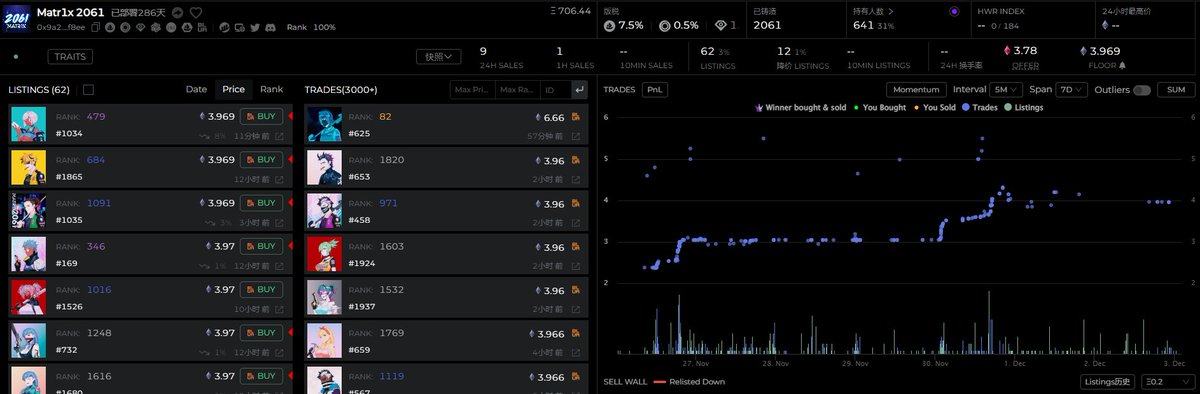Open external link for listing #1034
The image size is (1200, 394).
(279, 135)
